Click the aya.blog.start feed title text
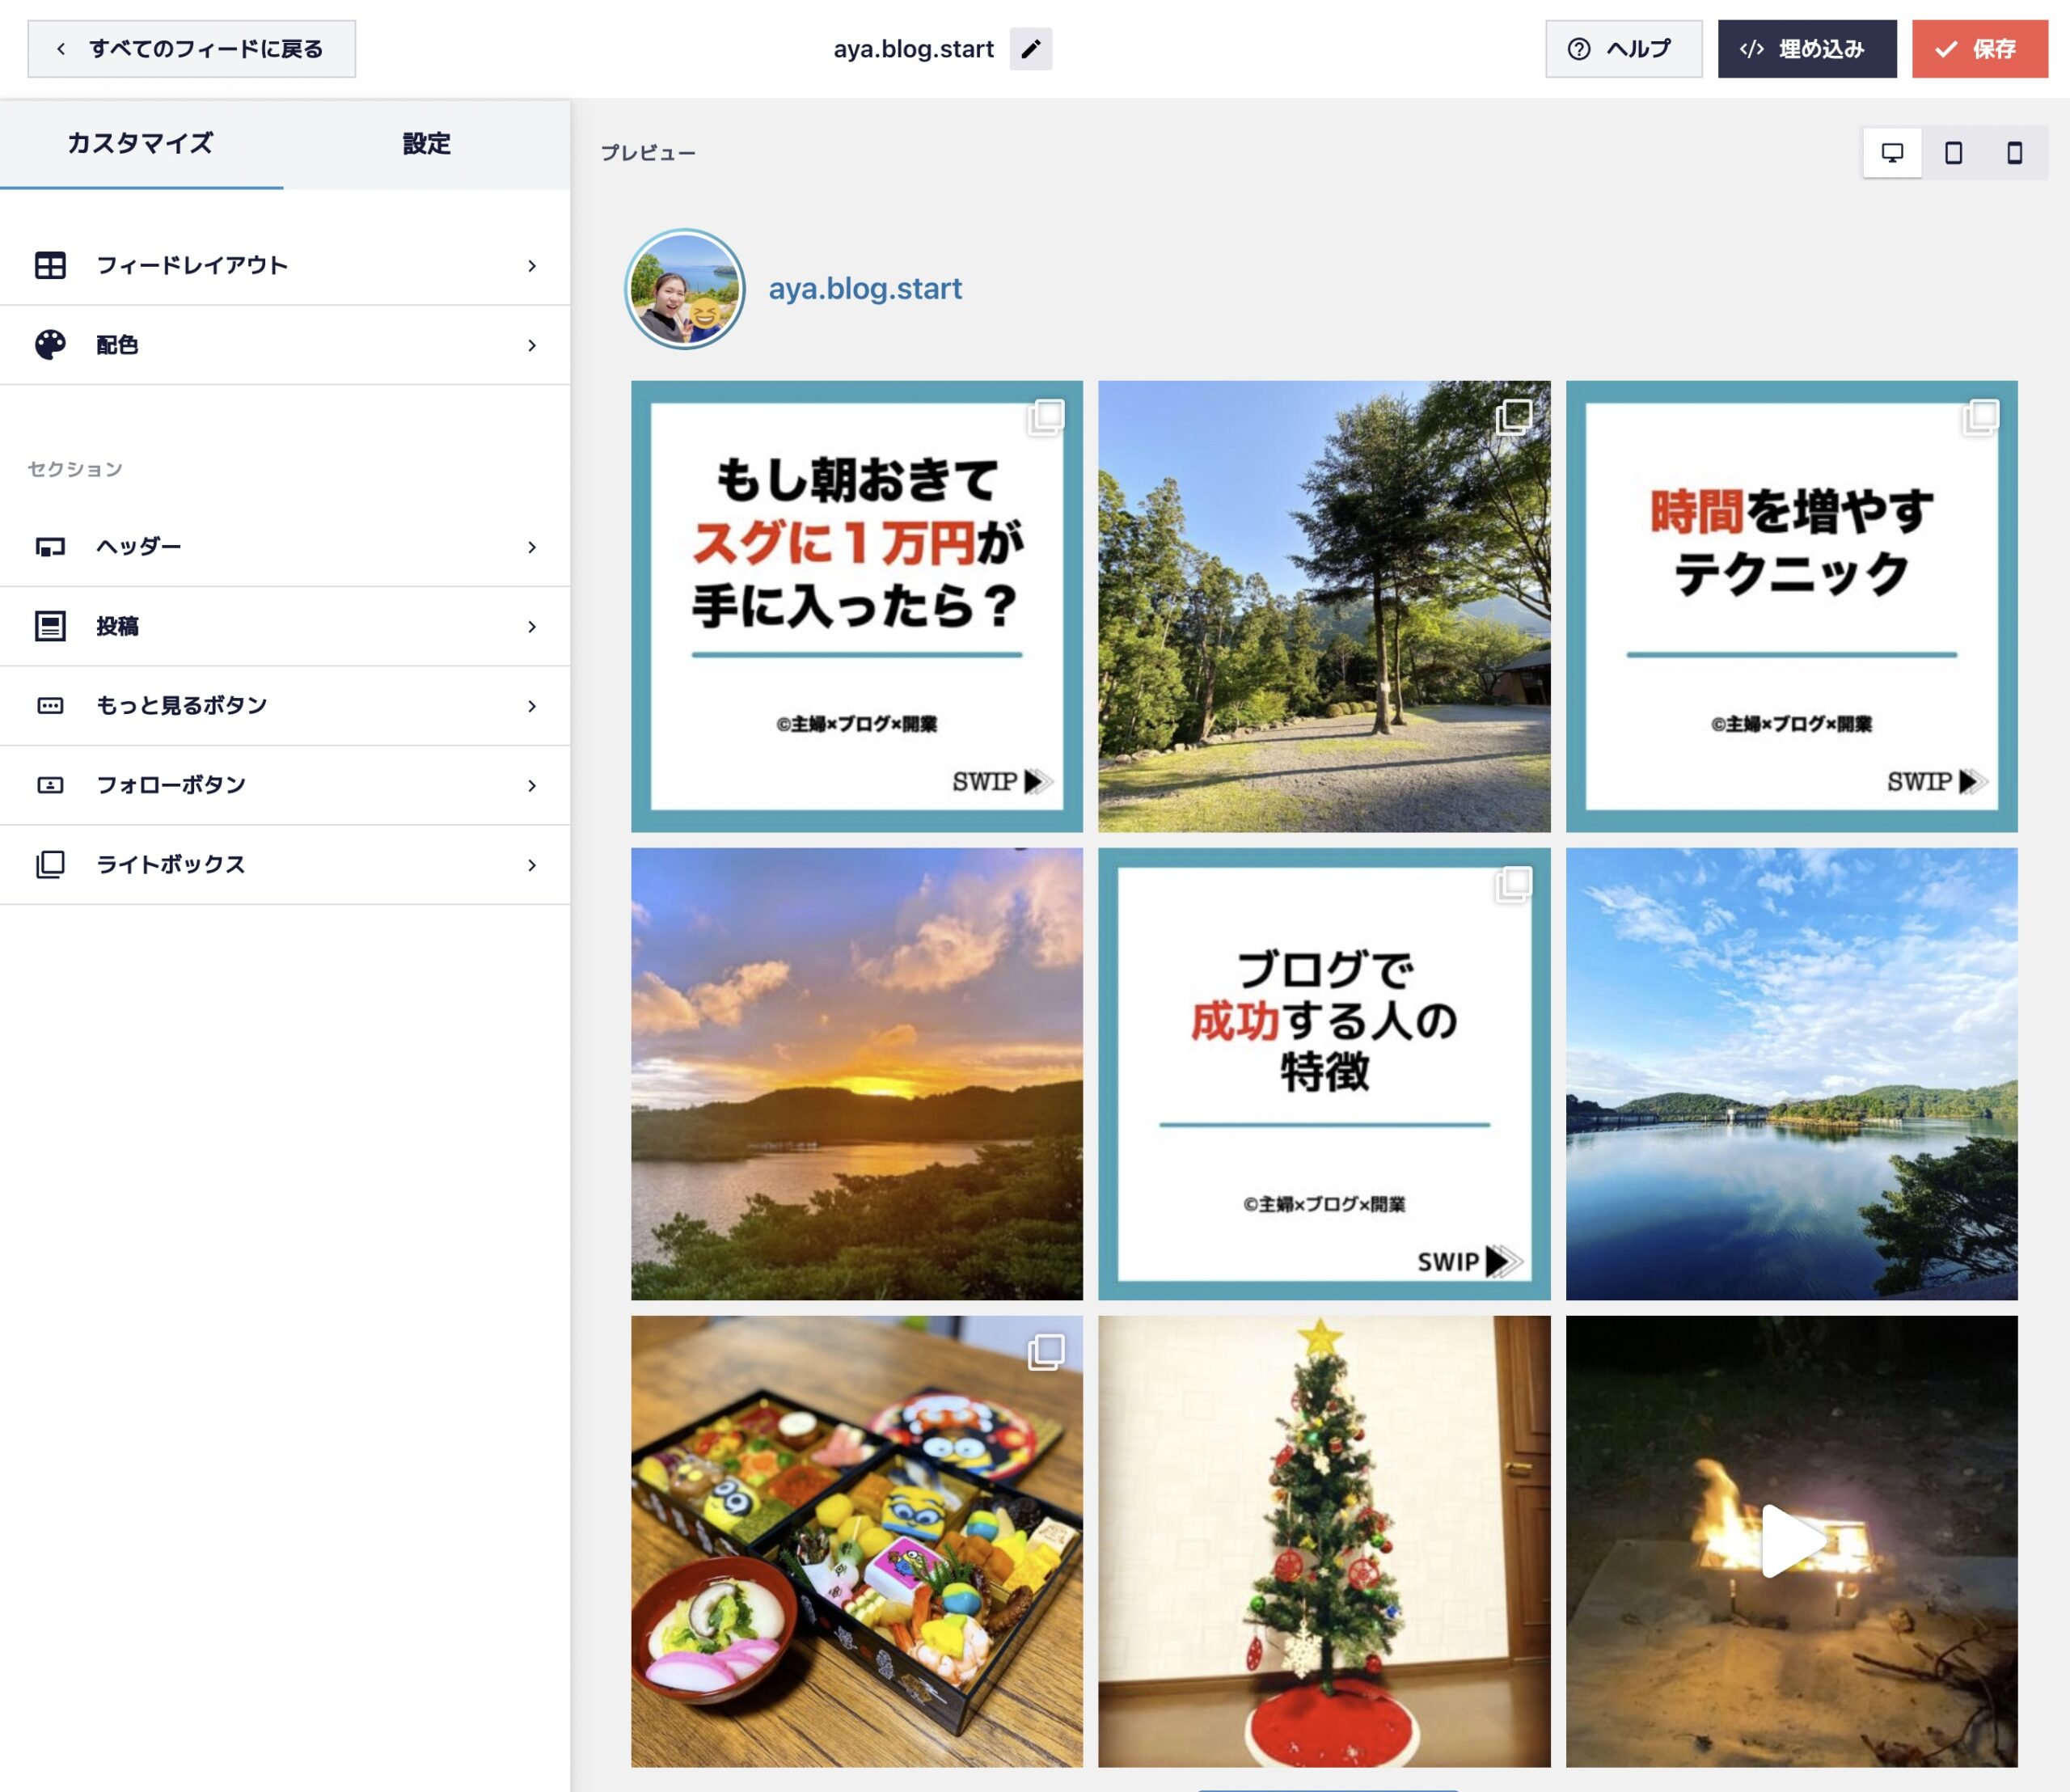The height and width of the screenshot is (1792, 2070). point(913,49)
